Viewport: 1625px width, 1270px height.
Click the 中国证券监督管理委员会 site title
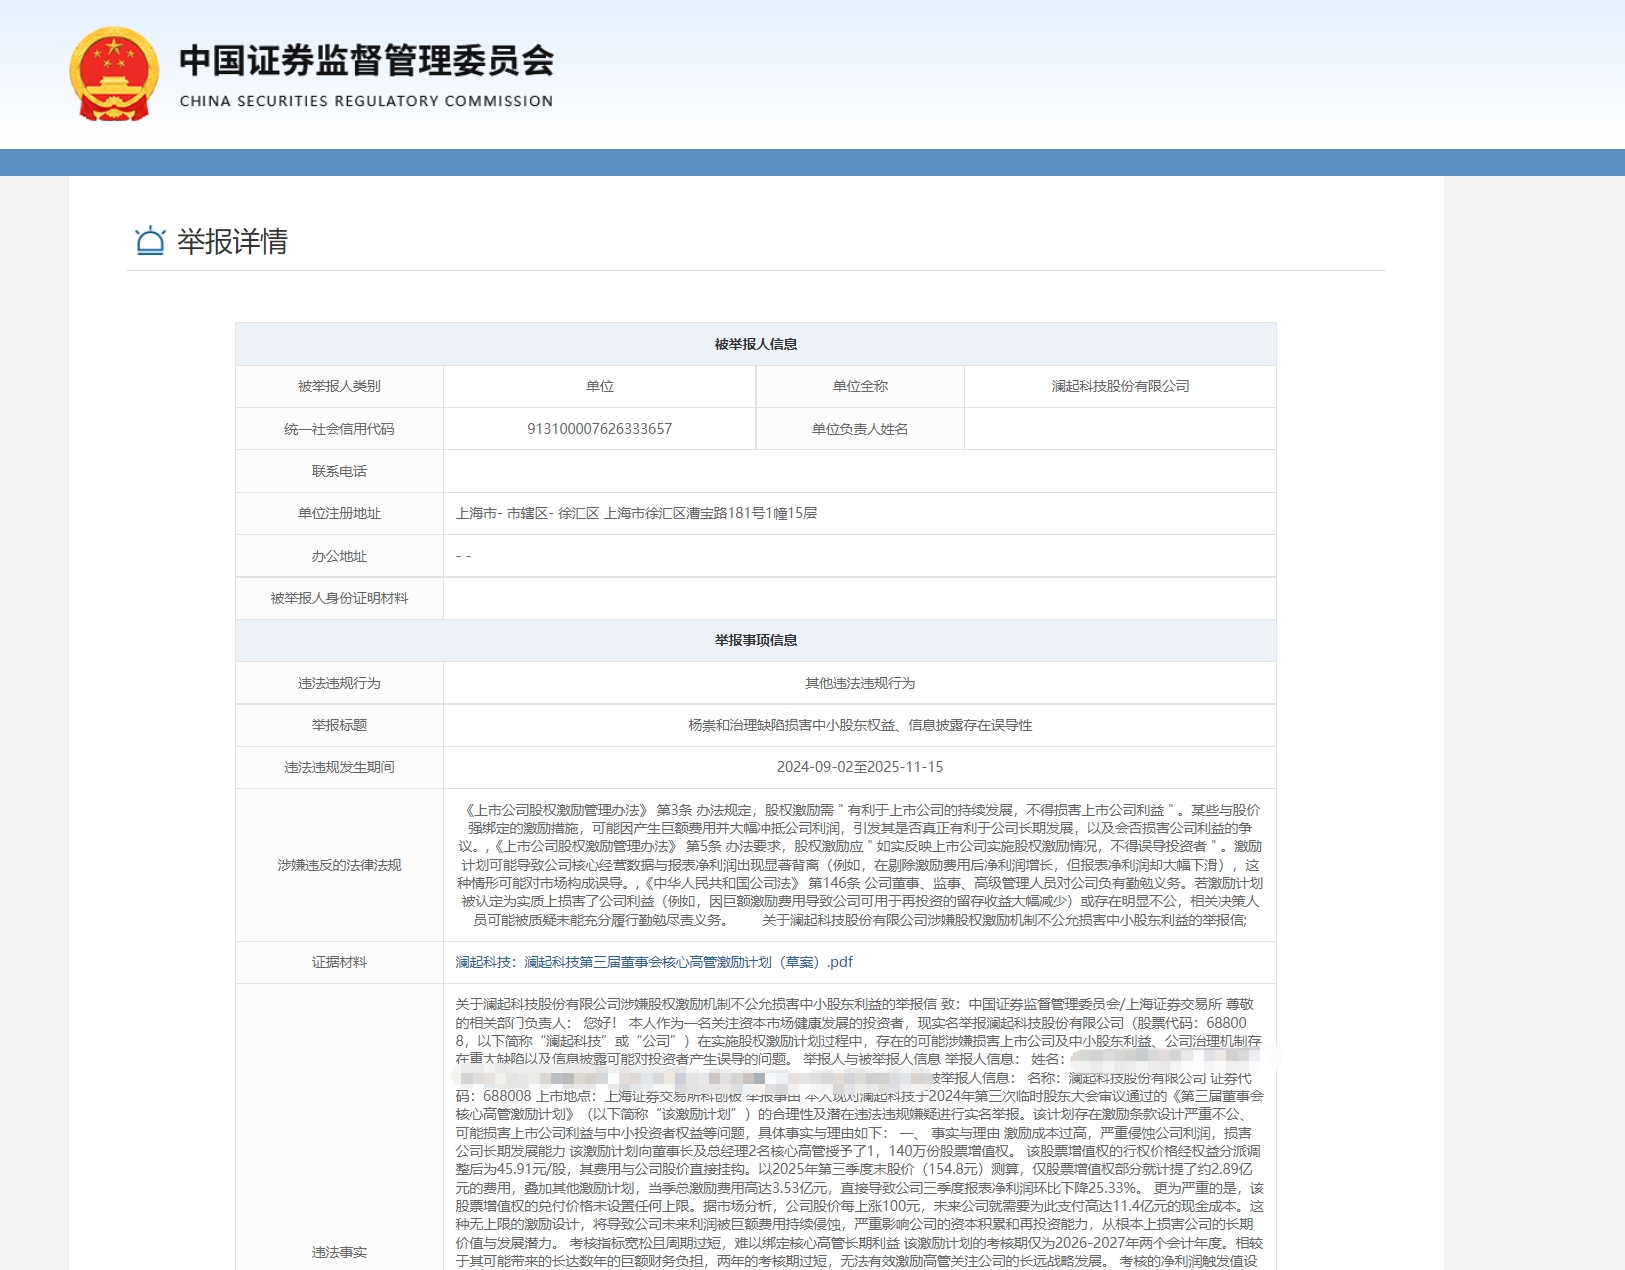pyautogui.click(x=366, y=61)
